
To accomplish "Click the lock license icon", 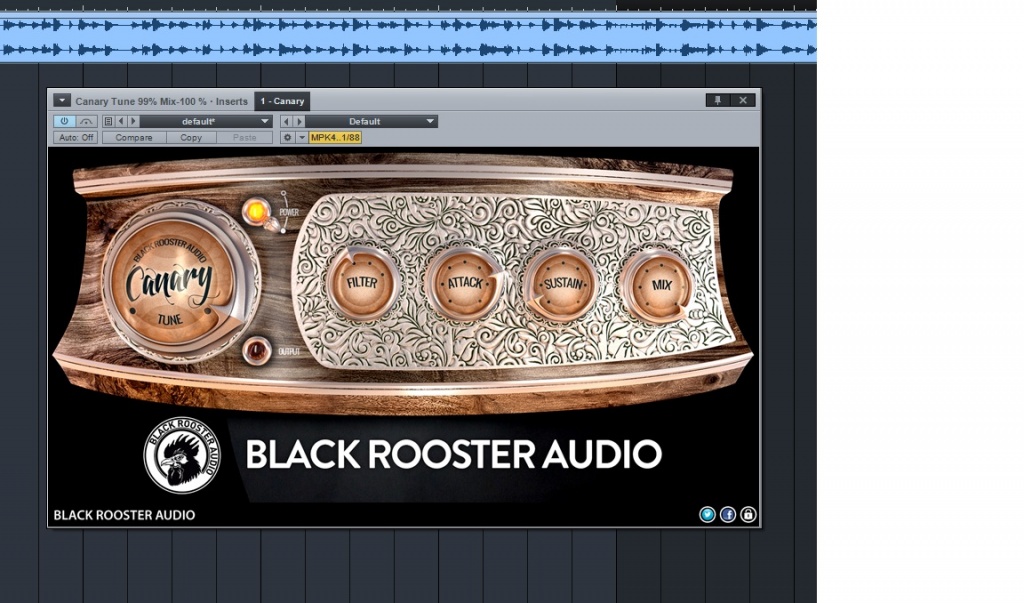I will (x=748, y=515).
